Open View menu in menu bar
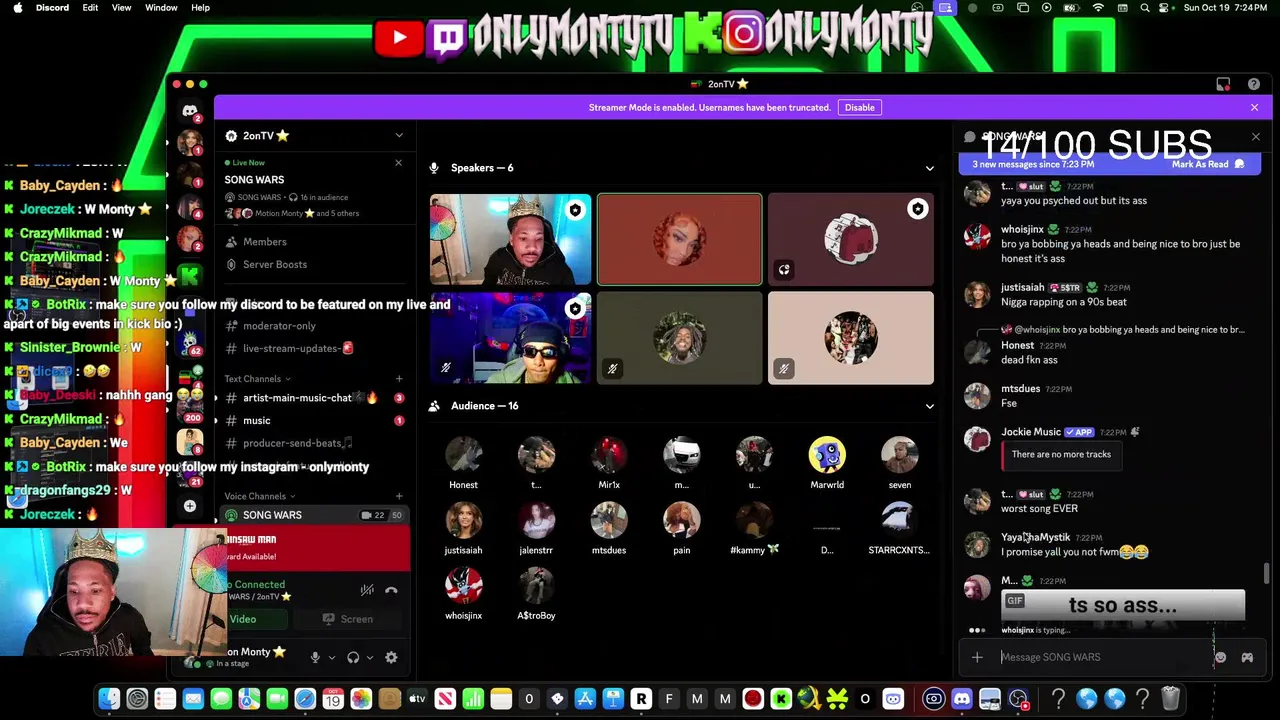This screenshot has height=720, width=1280. click(x=121, y=8)
